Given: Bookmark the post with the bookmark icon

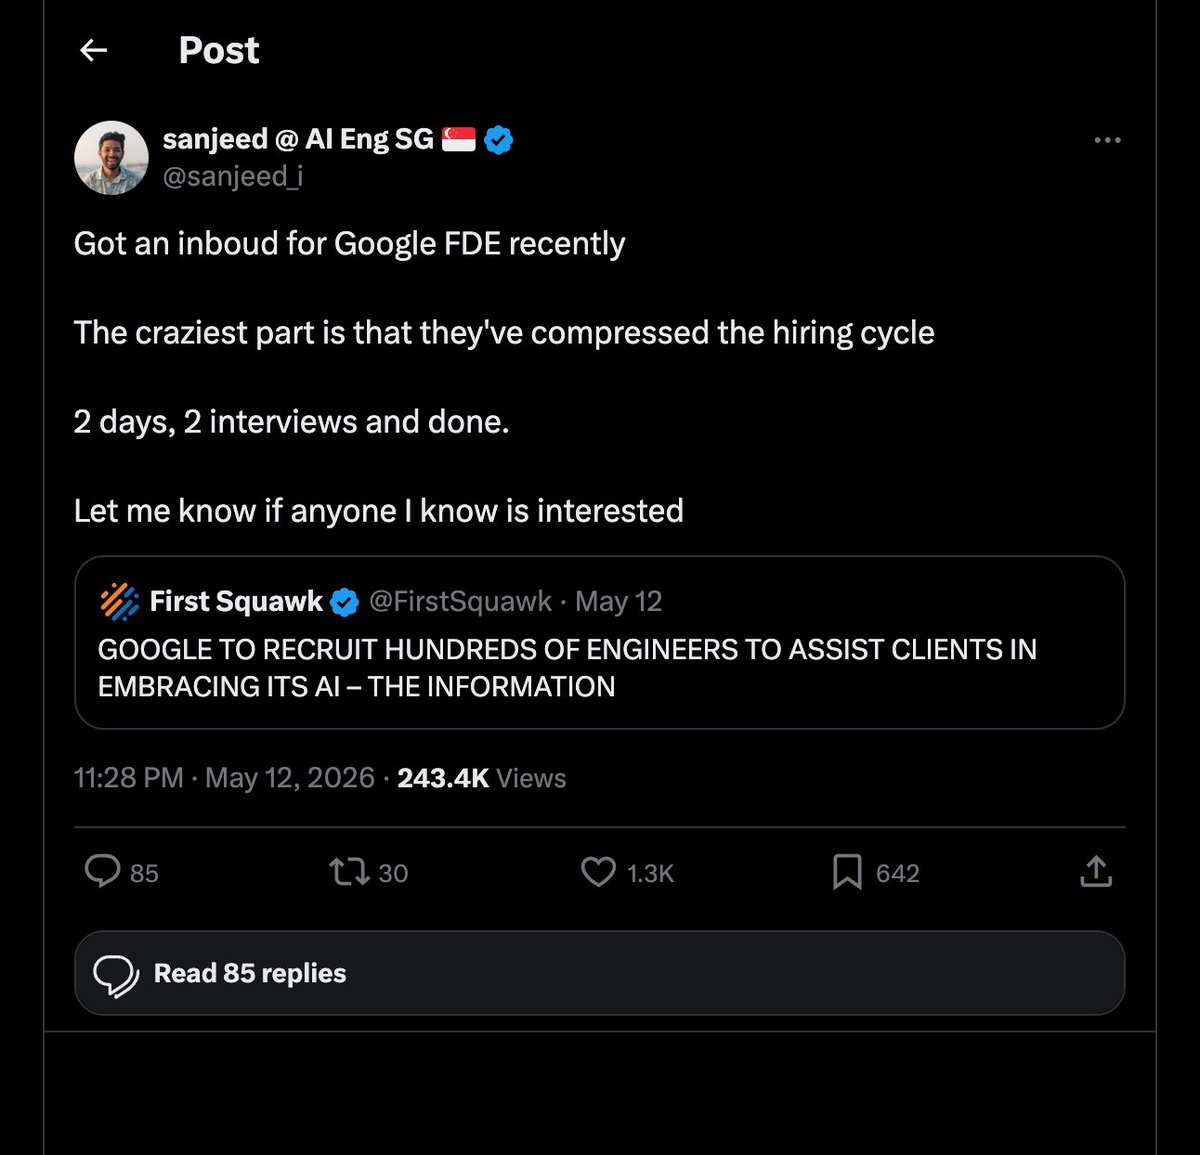Looking at the screenshot, I should click(x=847, y=872).
